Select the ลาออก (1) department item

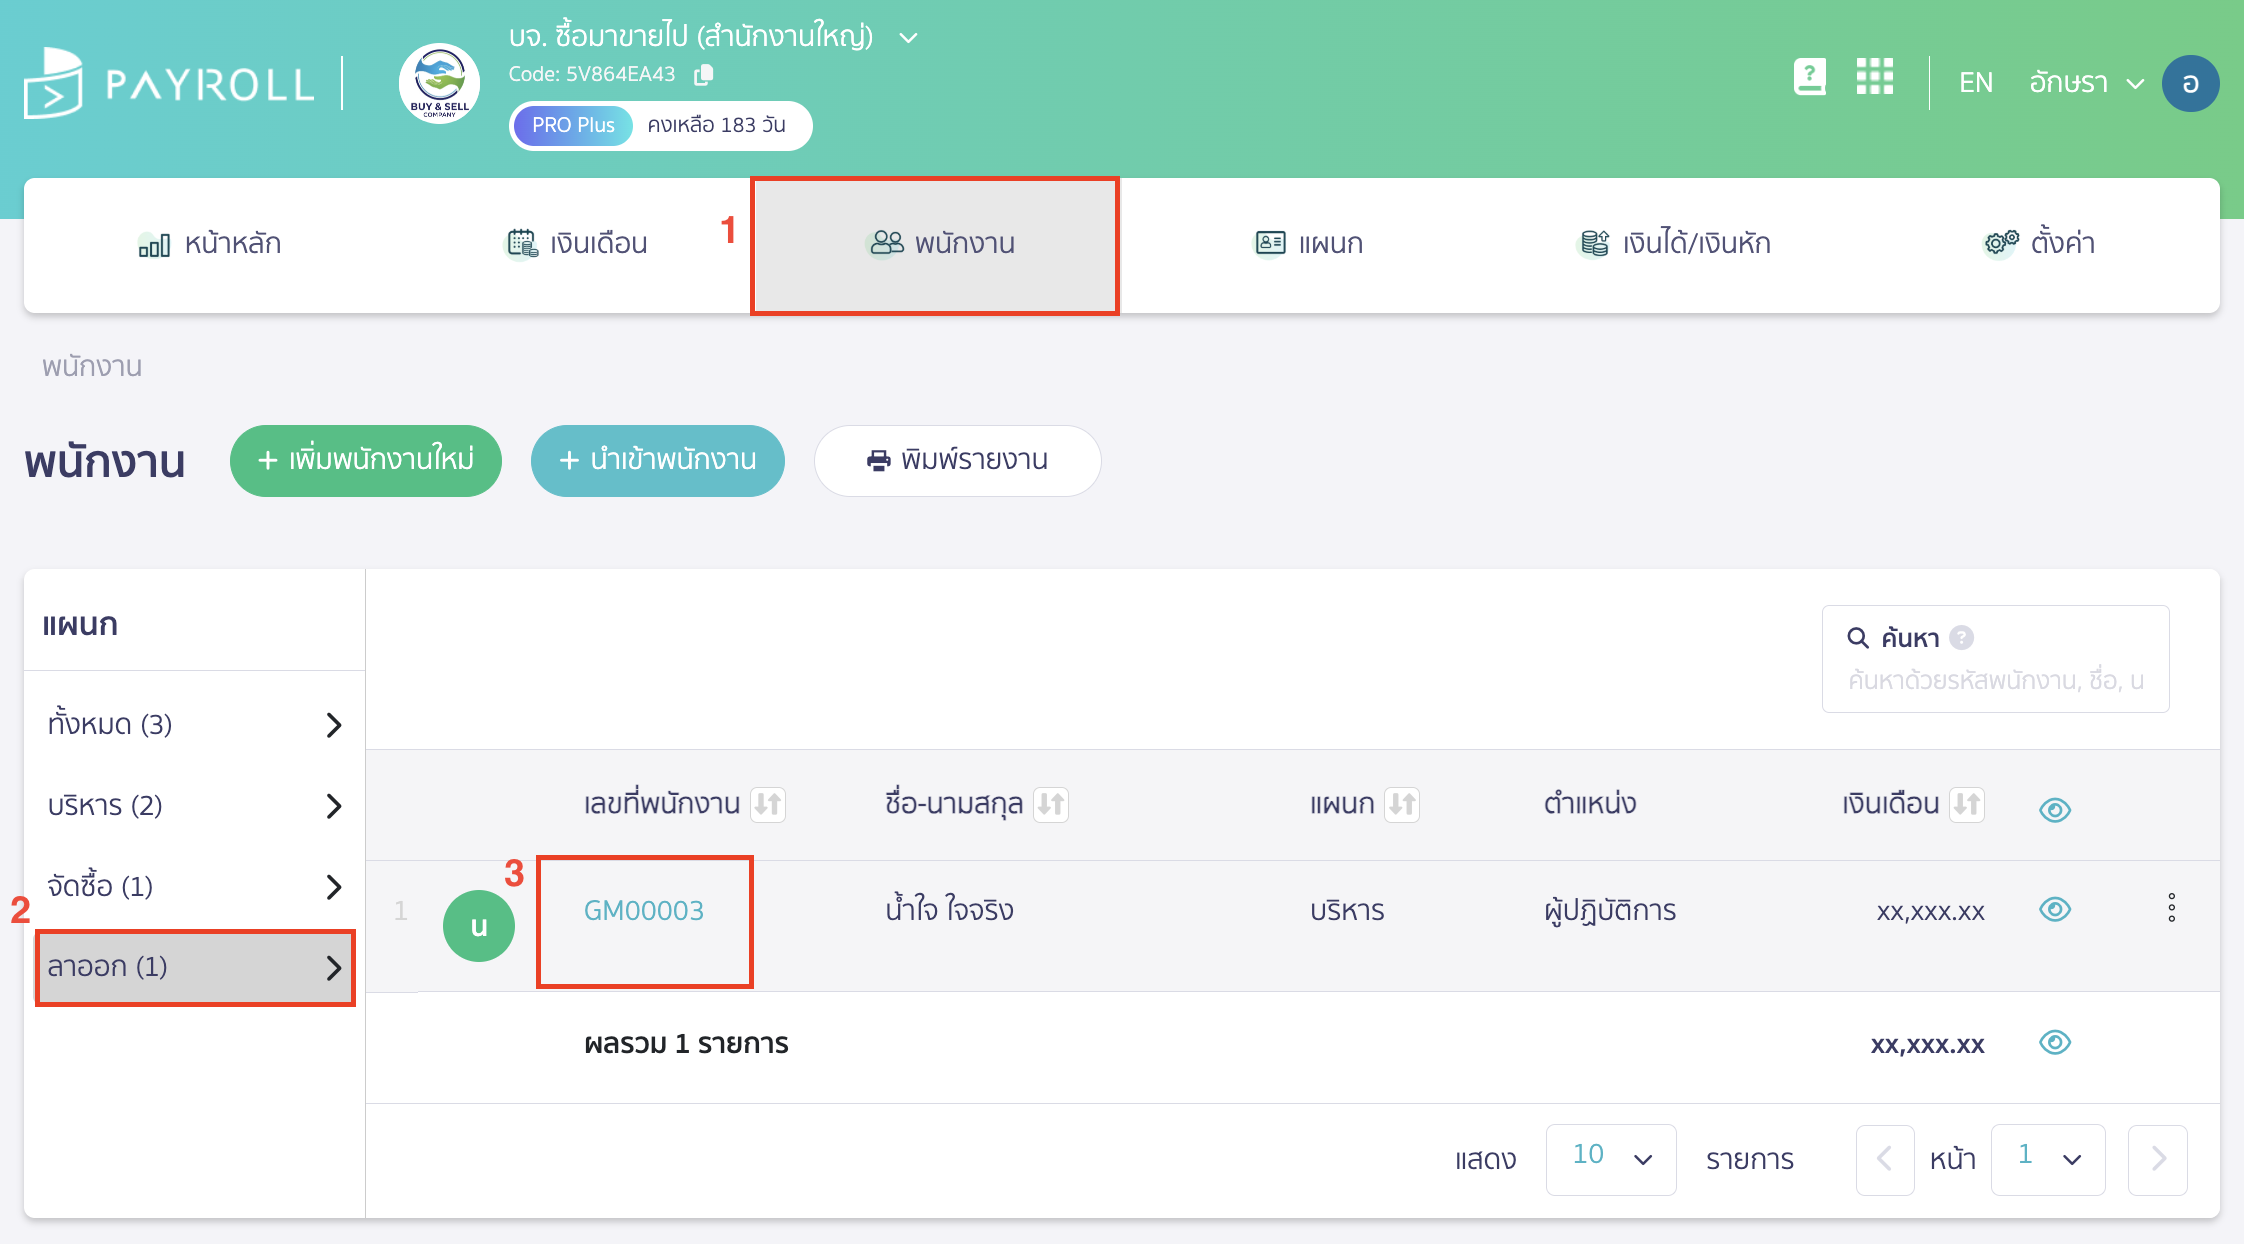(x=195, y=967)
